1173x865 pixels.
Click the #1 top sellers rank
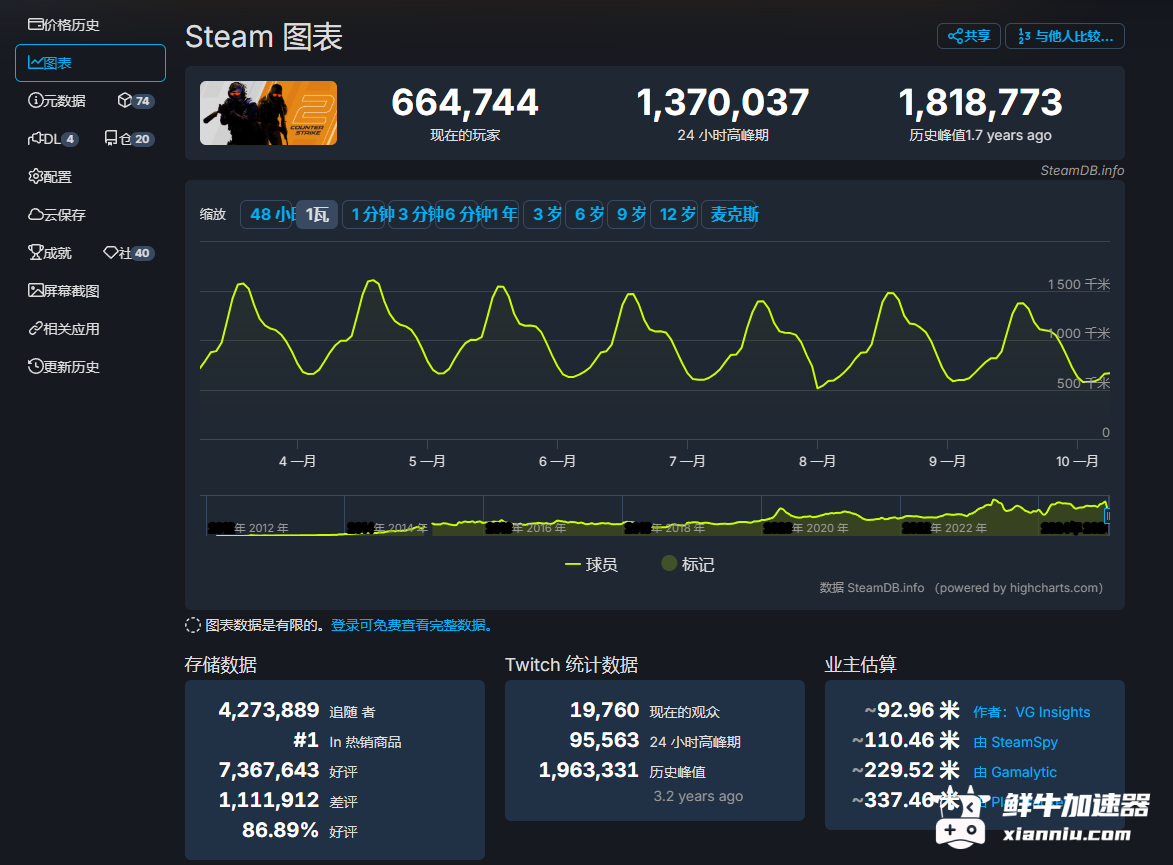[306, 740]
